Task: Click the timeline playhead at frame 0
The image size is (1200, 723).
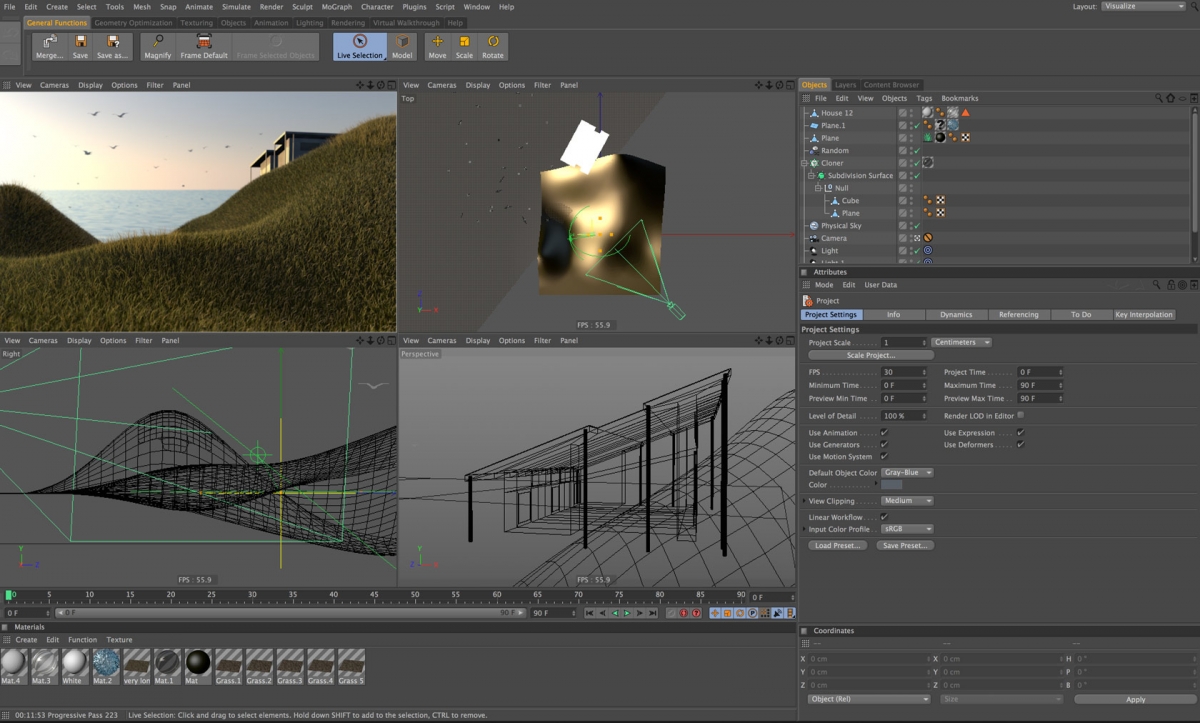Action: (10, 595)
